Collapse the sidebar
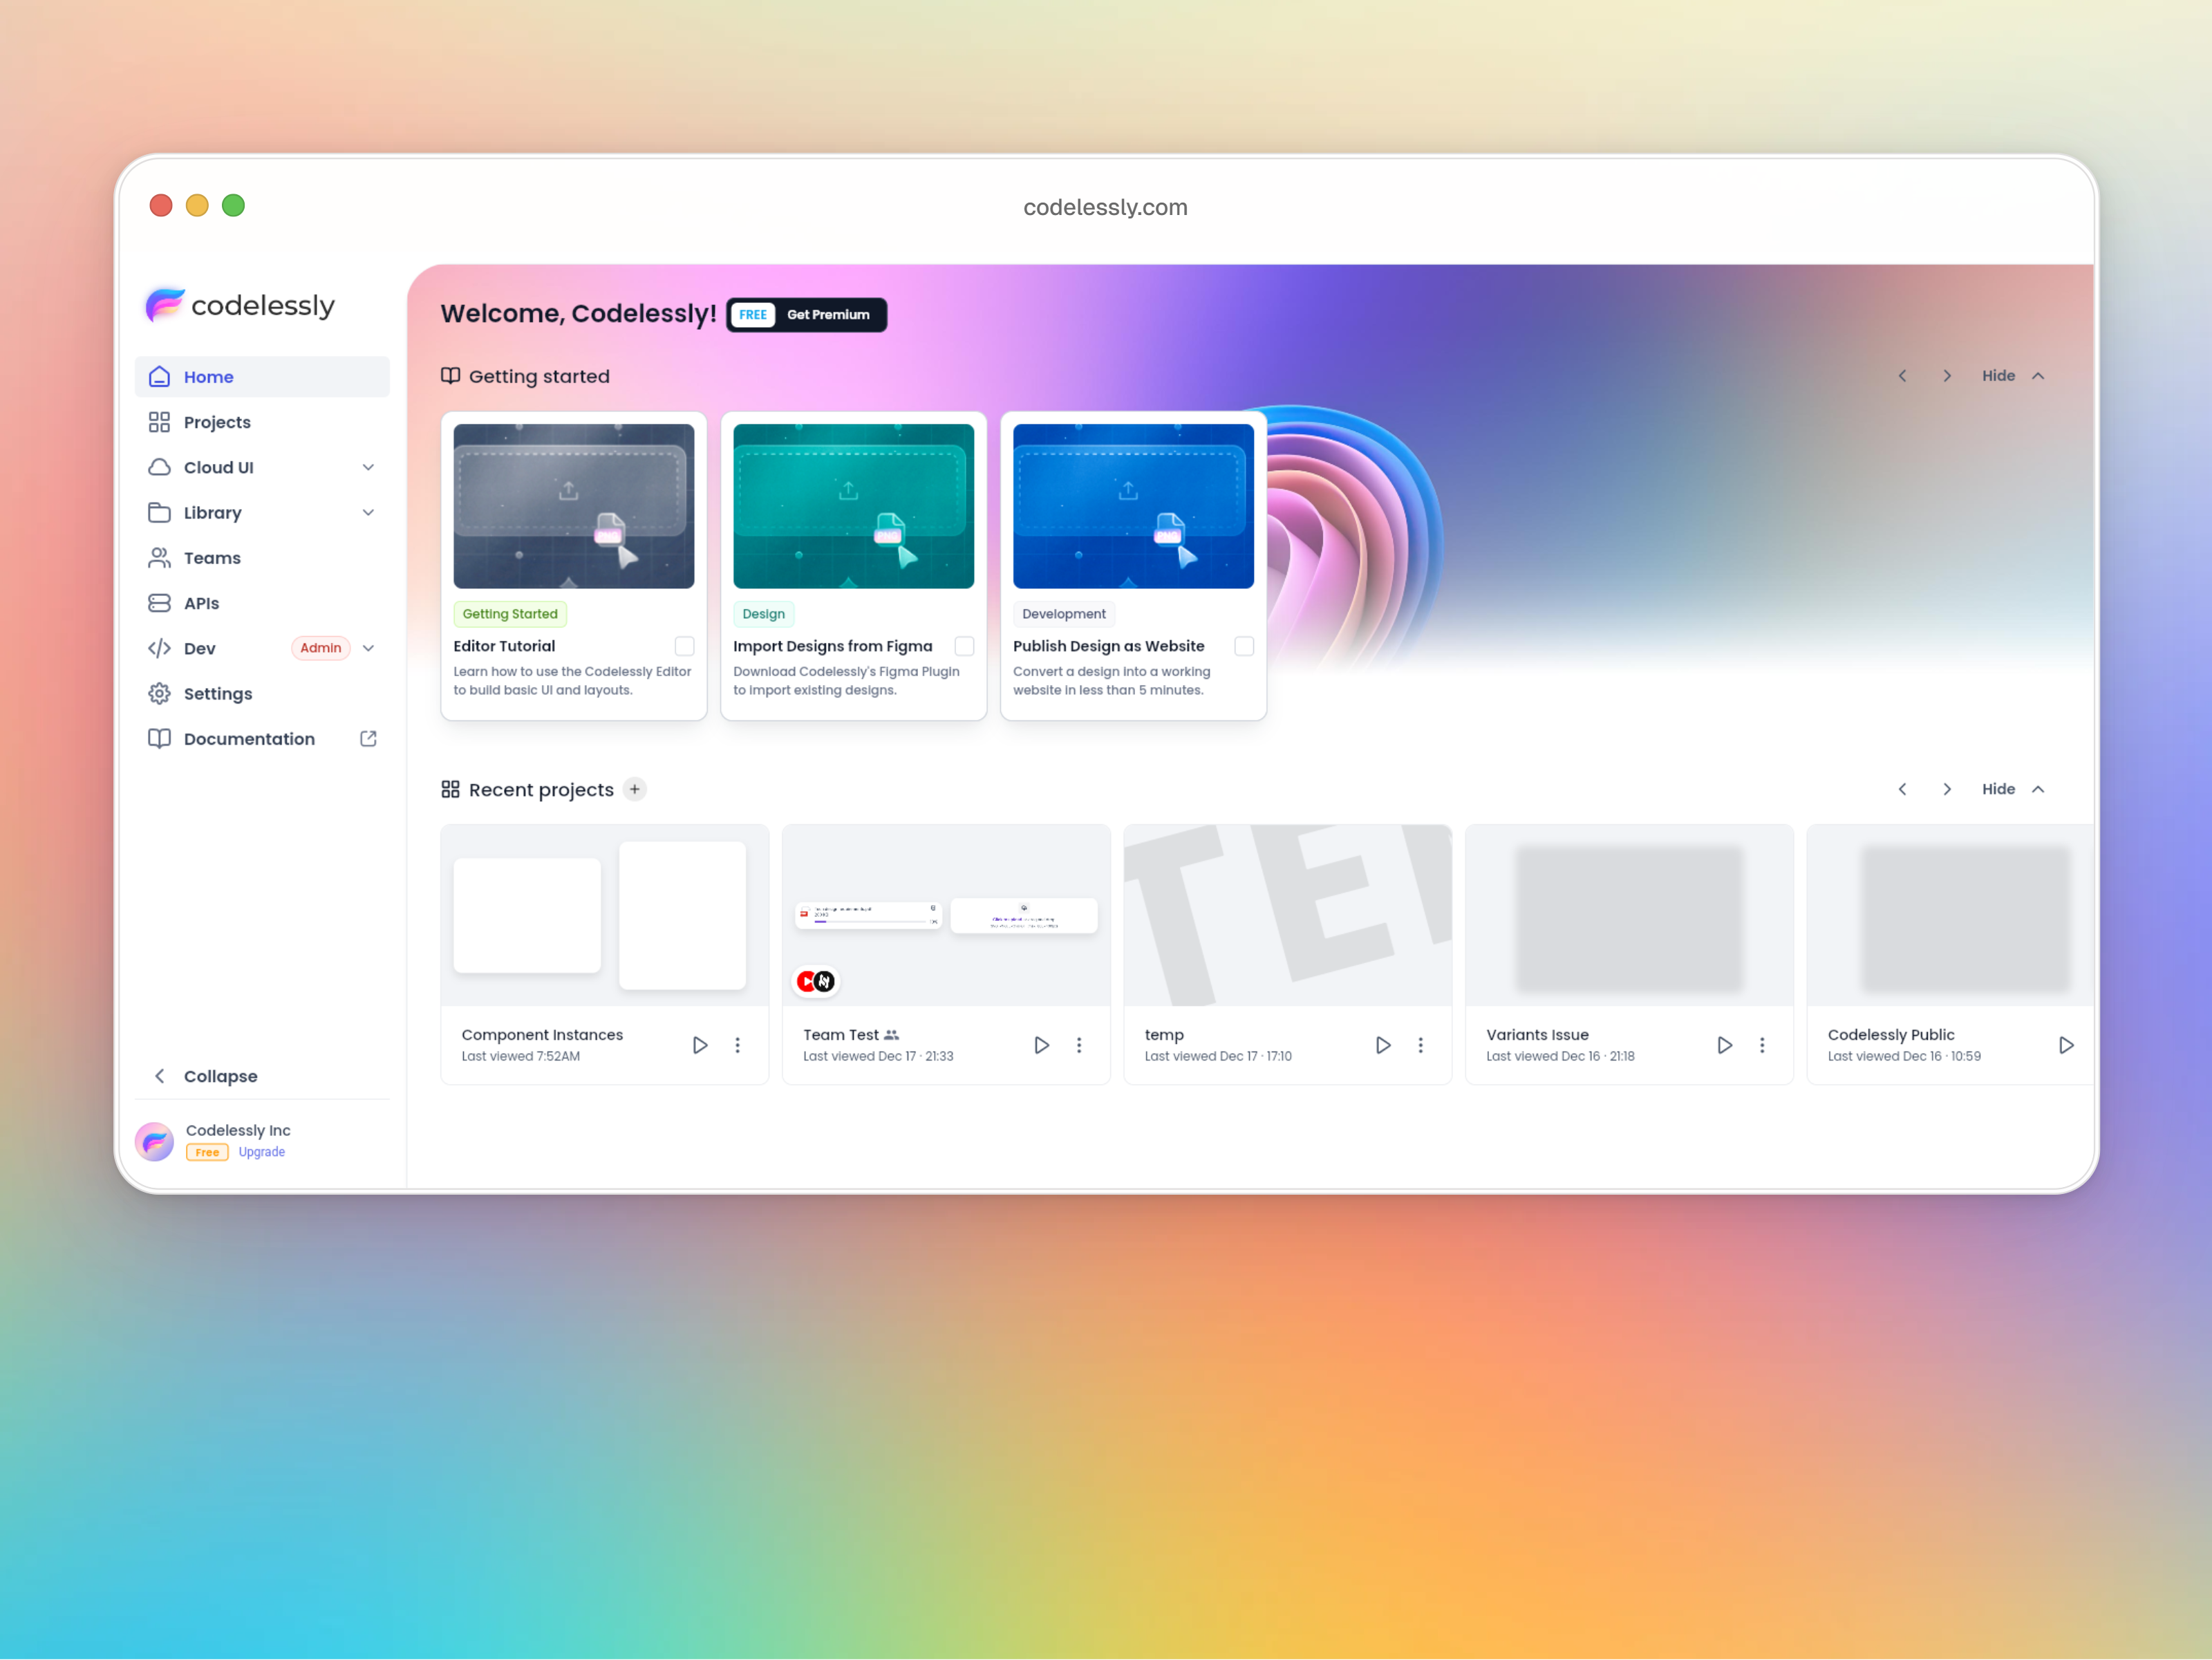The height and width of the screenshot is (1660, 2212). [x=262, y=1077]
